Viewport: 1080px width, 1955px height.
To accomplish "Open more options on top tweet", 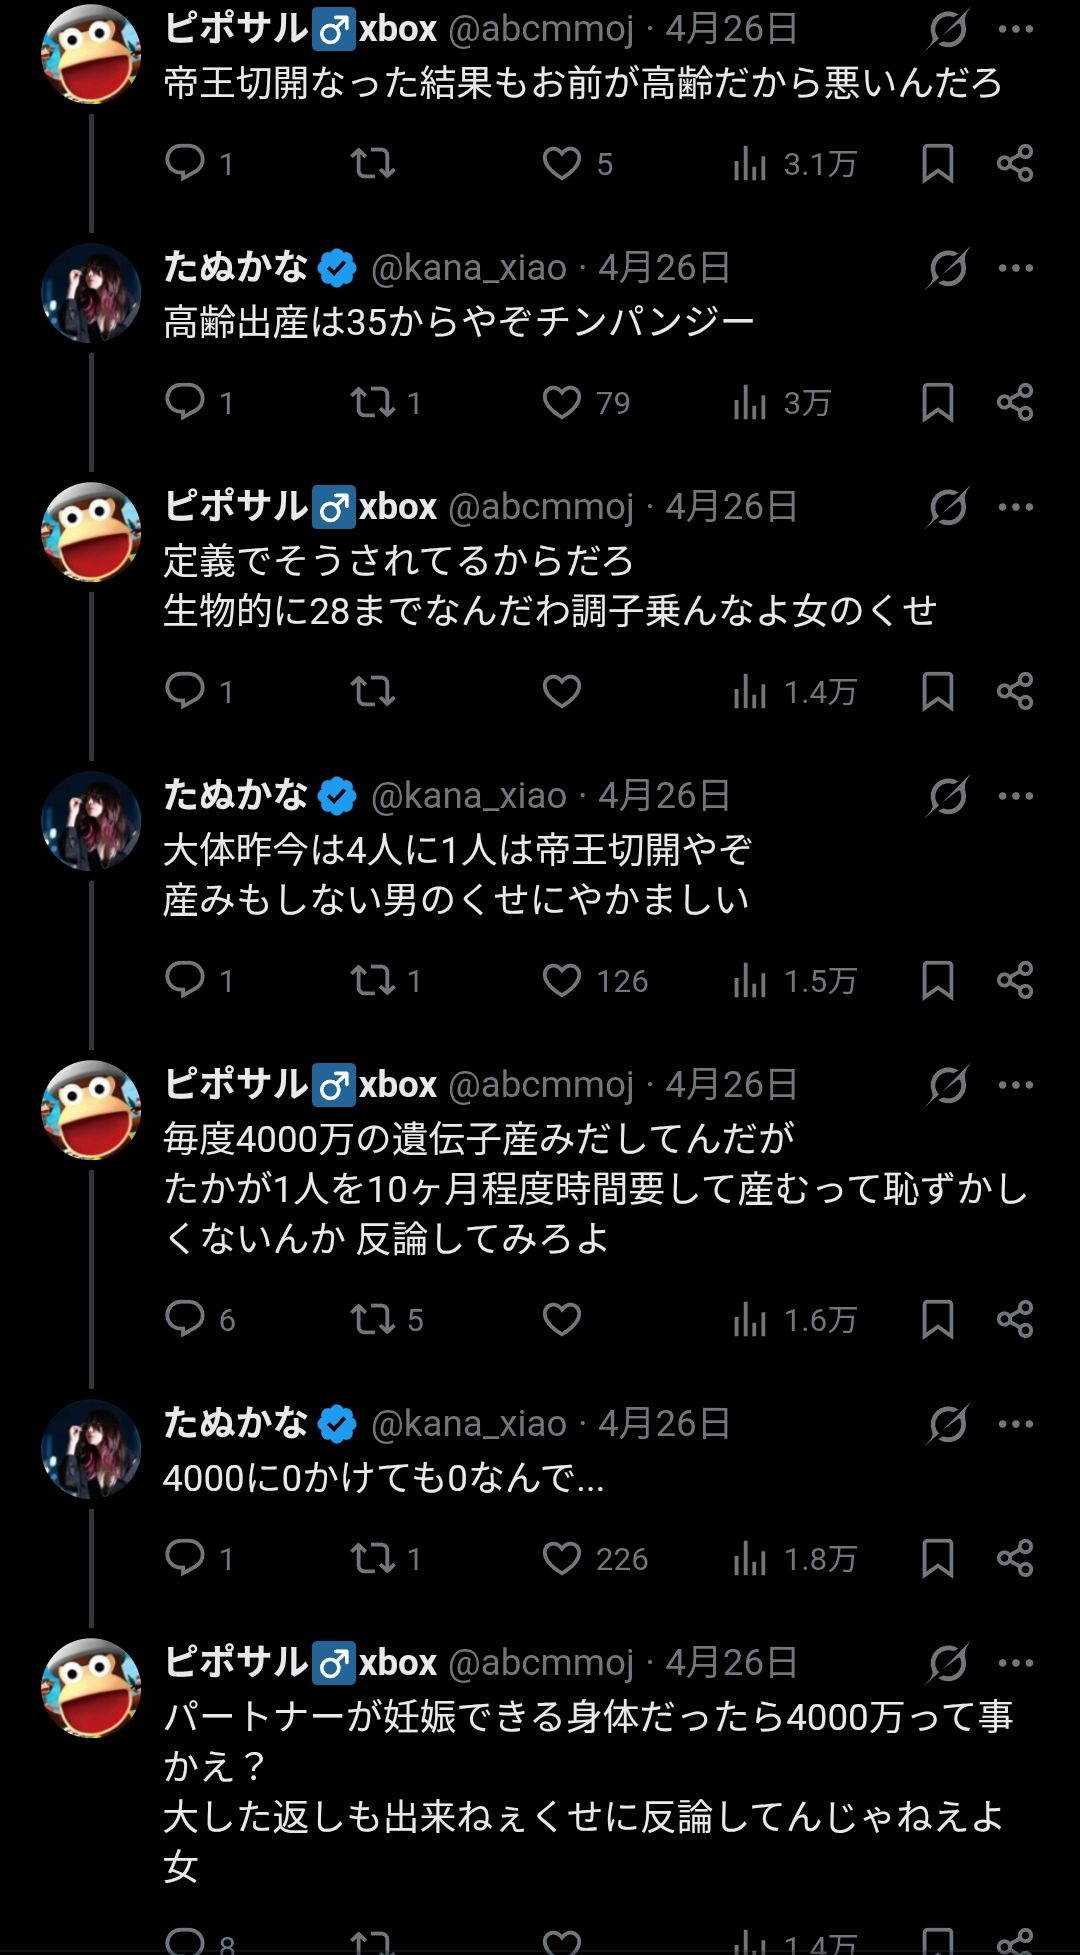I will point(1016,29).
